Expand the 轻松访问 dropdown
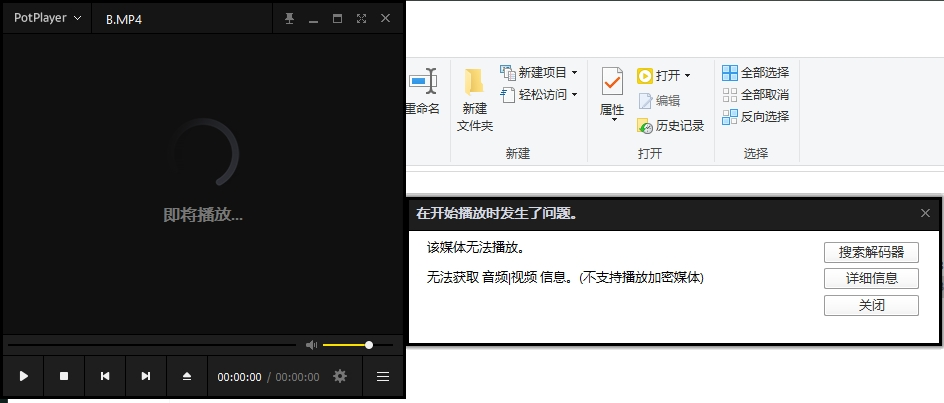 [574, 94]
